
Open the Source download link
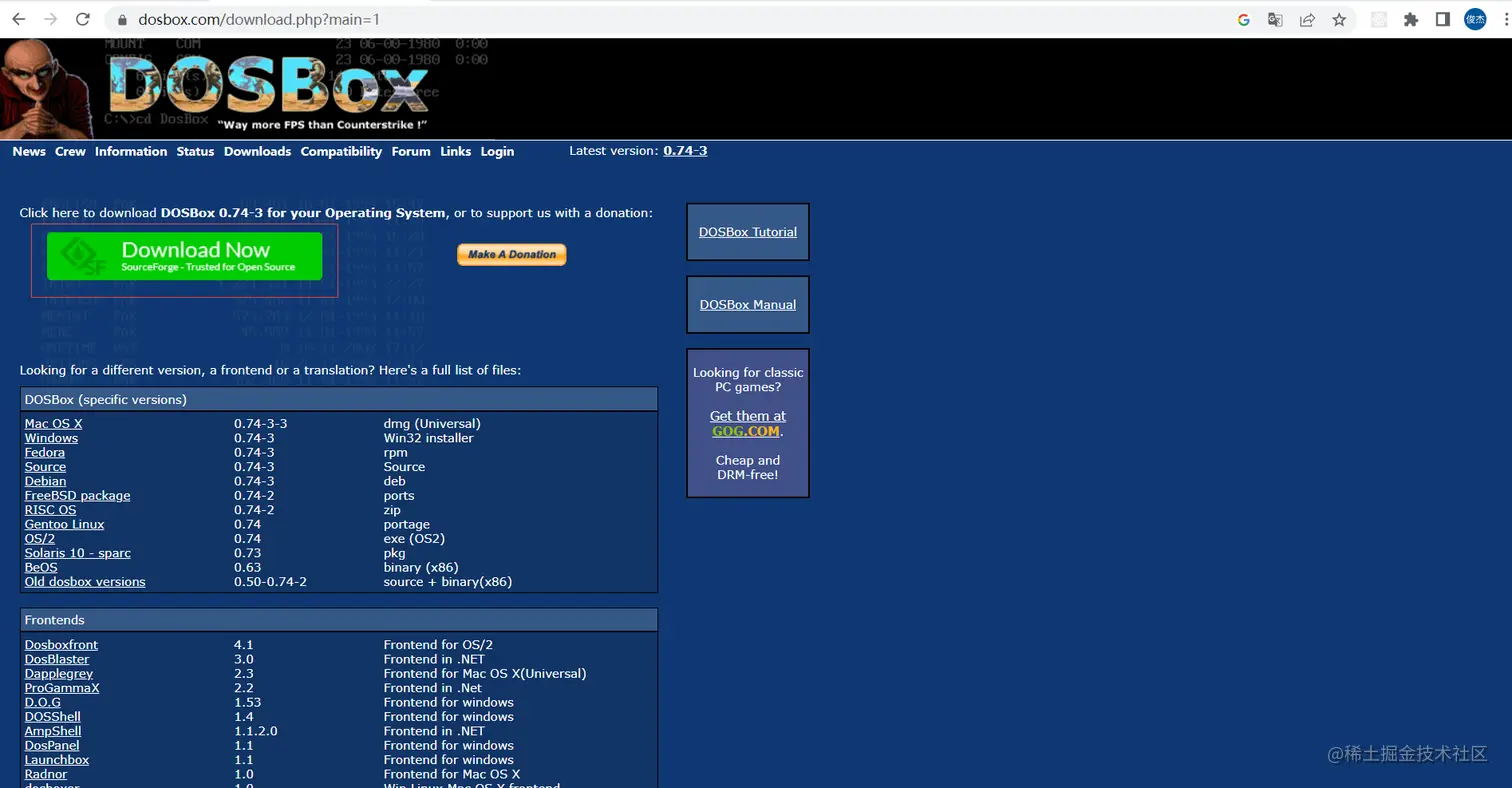point(45,467)
